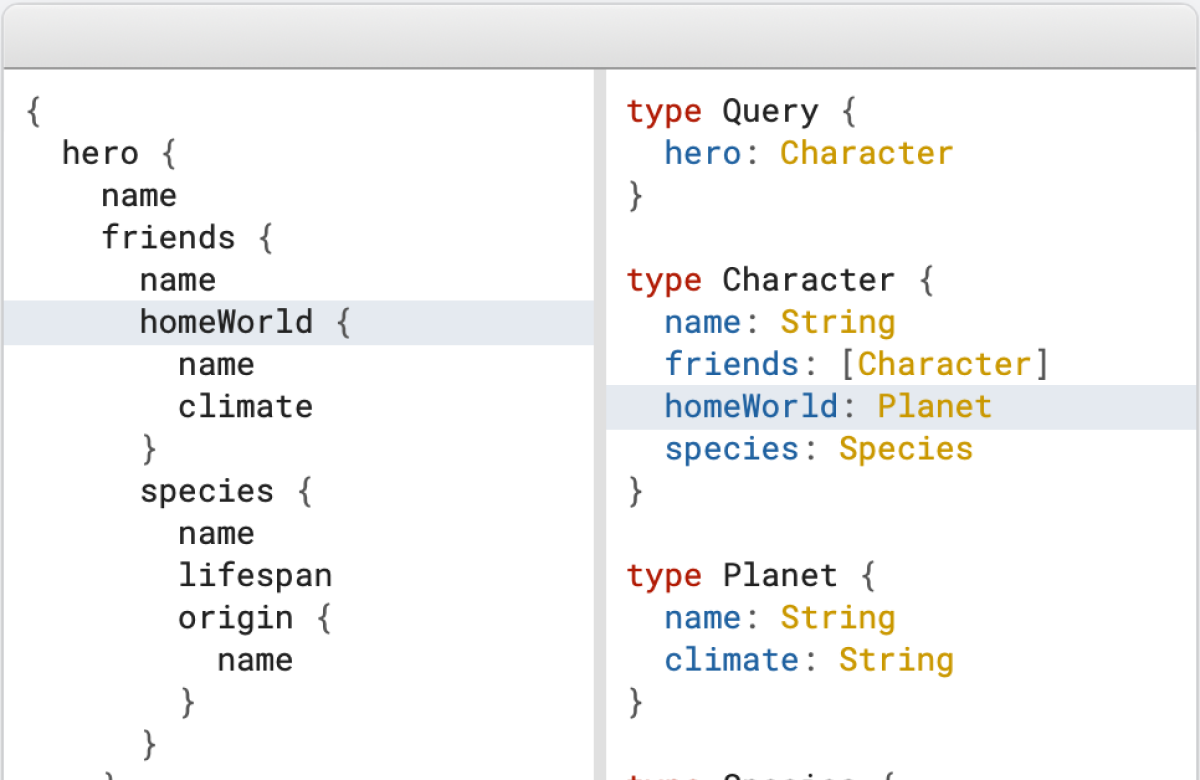Select the String type on the climate line

tap(896, 659)
